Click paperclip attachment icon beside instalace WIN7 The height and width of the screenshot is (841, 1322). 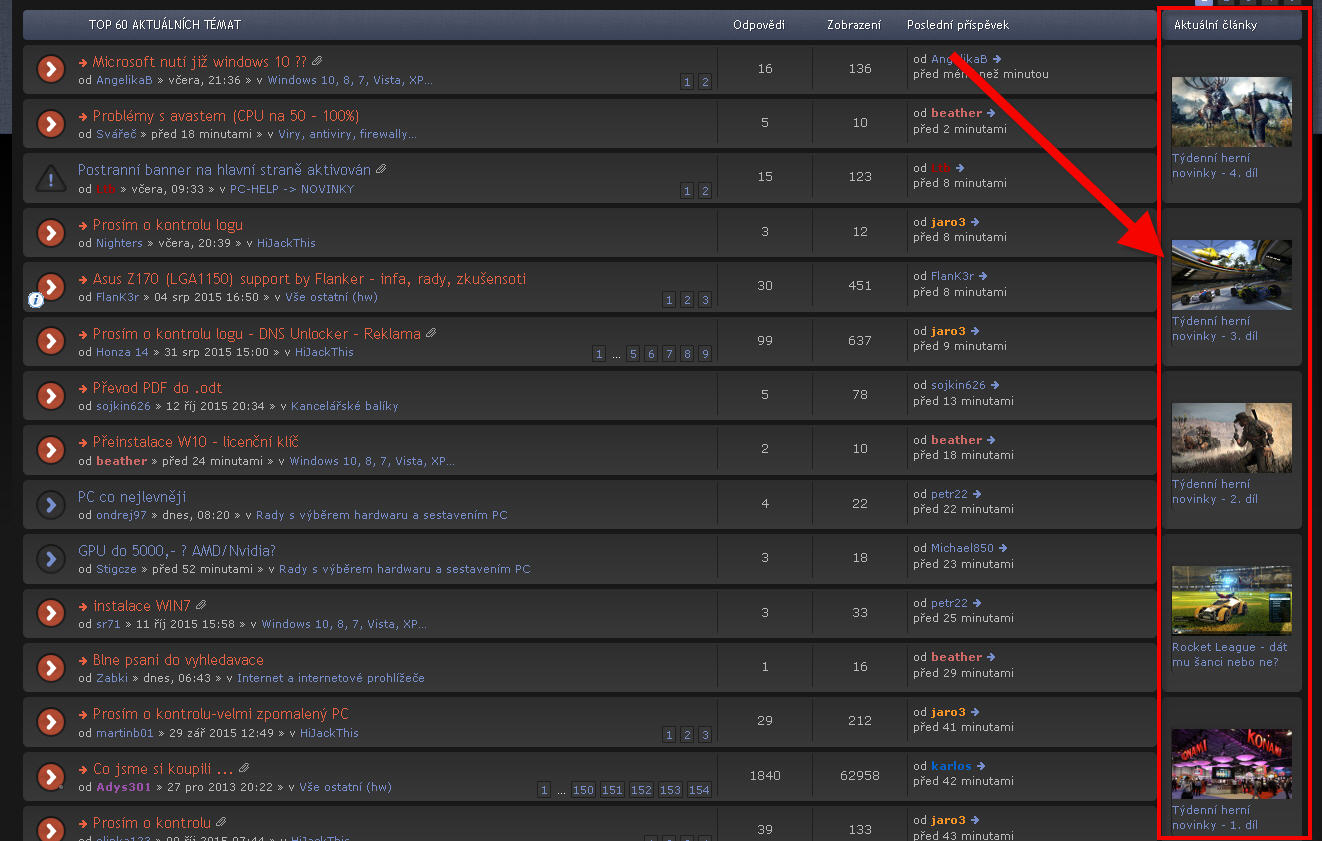point(201,605)
